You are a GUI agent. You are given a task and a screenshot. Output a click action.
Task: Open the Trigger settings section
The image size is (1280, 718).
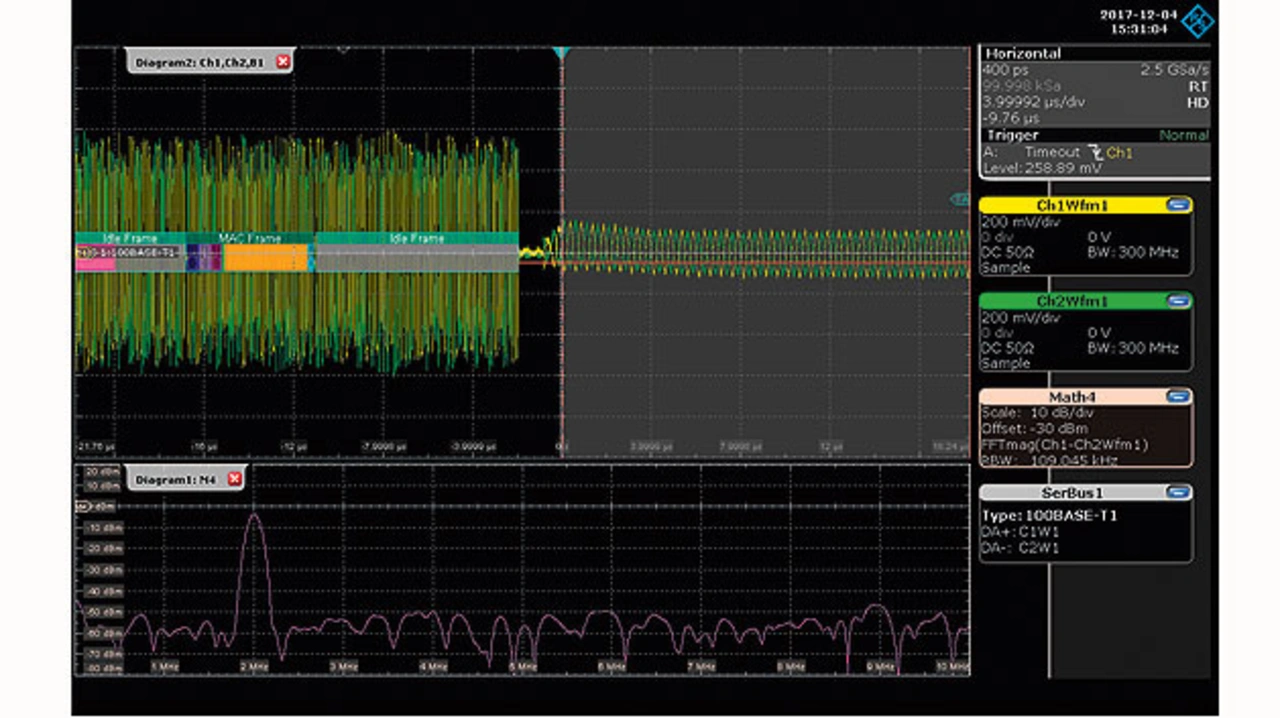(1013, 135)
